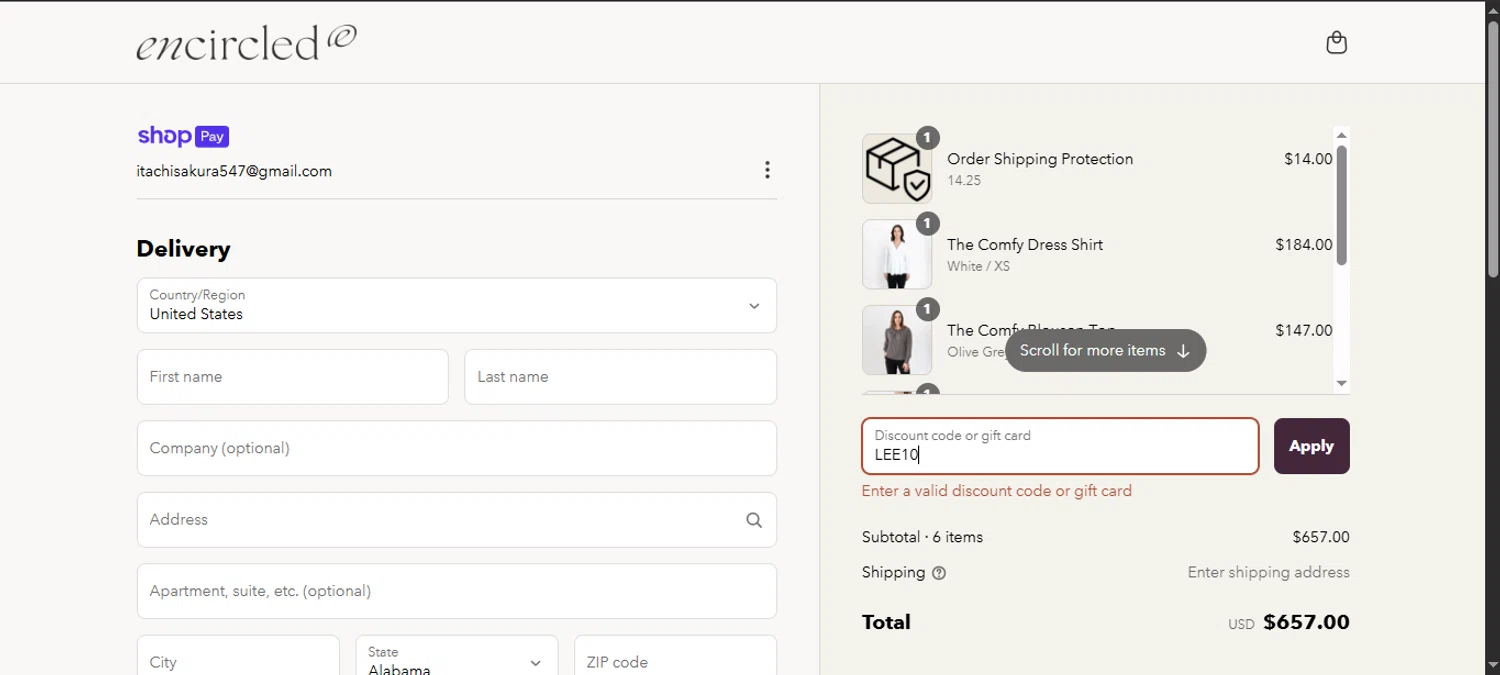Click the Order Shipping Protection thumbnail
Screen dimensions: 1500x675
(897, 169)
